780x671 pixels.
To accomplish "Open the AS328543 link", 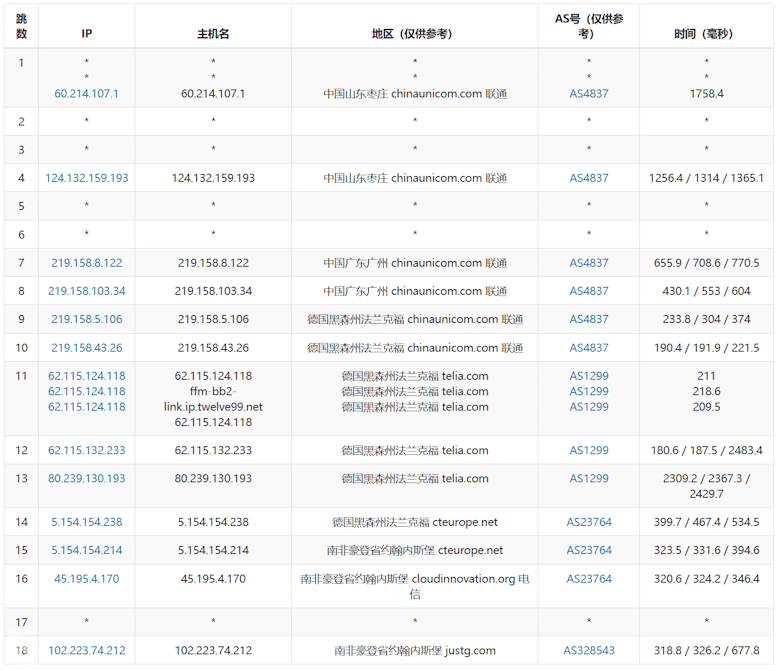I will tap(588, 651).
